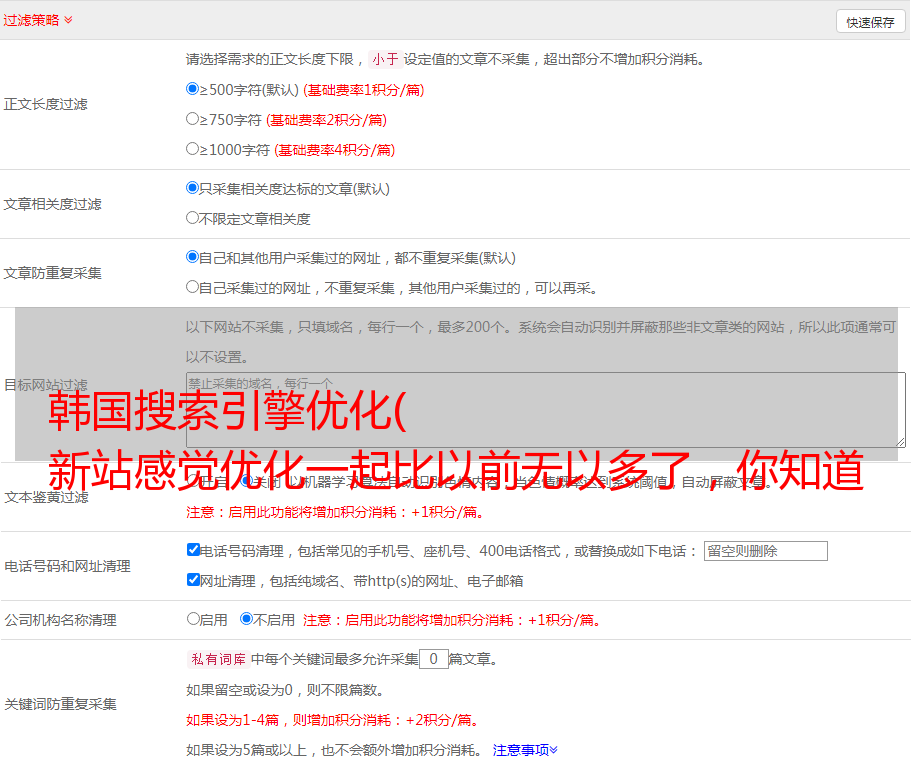Choose 不限定文章相关度 option
Viewport: 912px width, 768px height.
point(192,218)
